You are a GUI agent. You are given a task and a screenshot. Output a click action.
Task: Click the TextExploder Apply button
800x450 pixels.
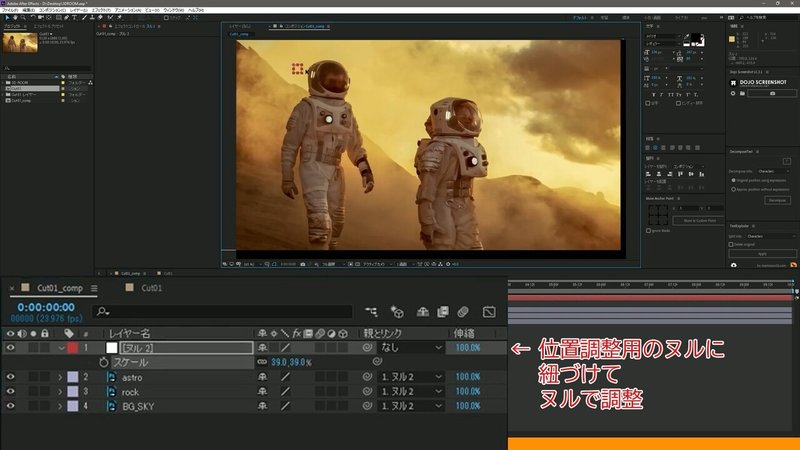pyautogui.click(x=762, y=254)
